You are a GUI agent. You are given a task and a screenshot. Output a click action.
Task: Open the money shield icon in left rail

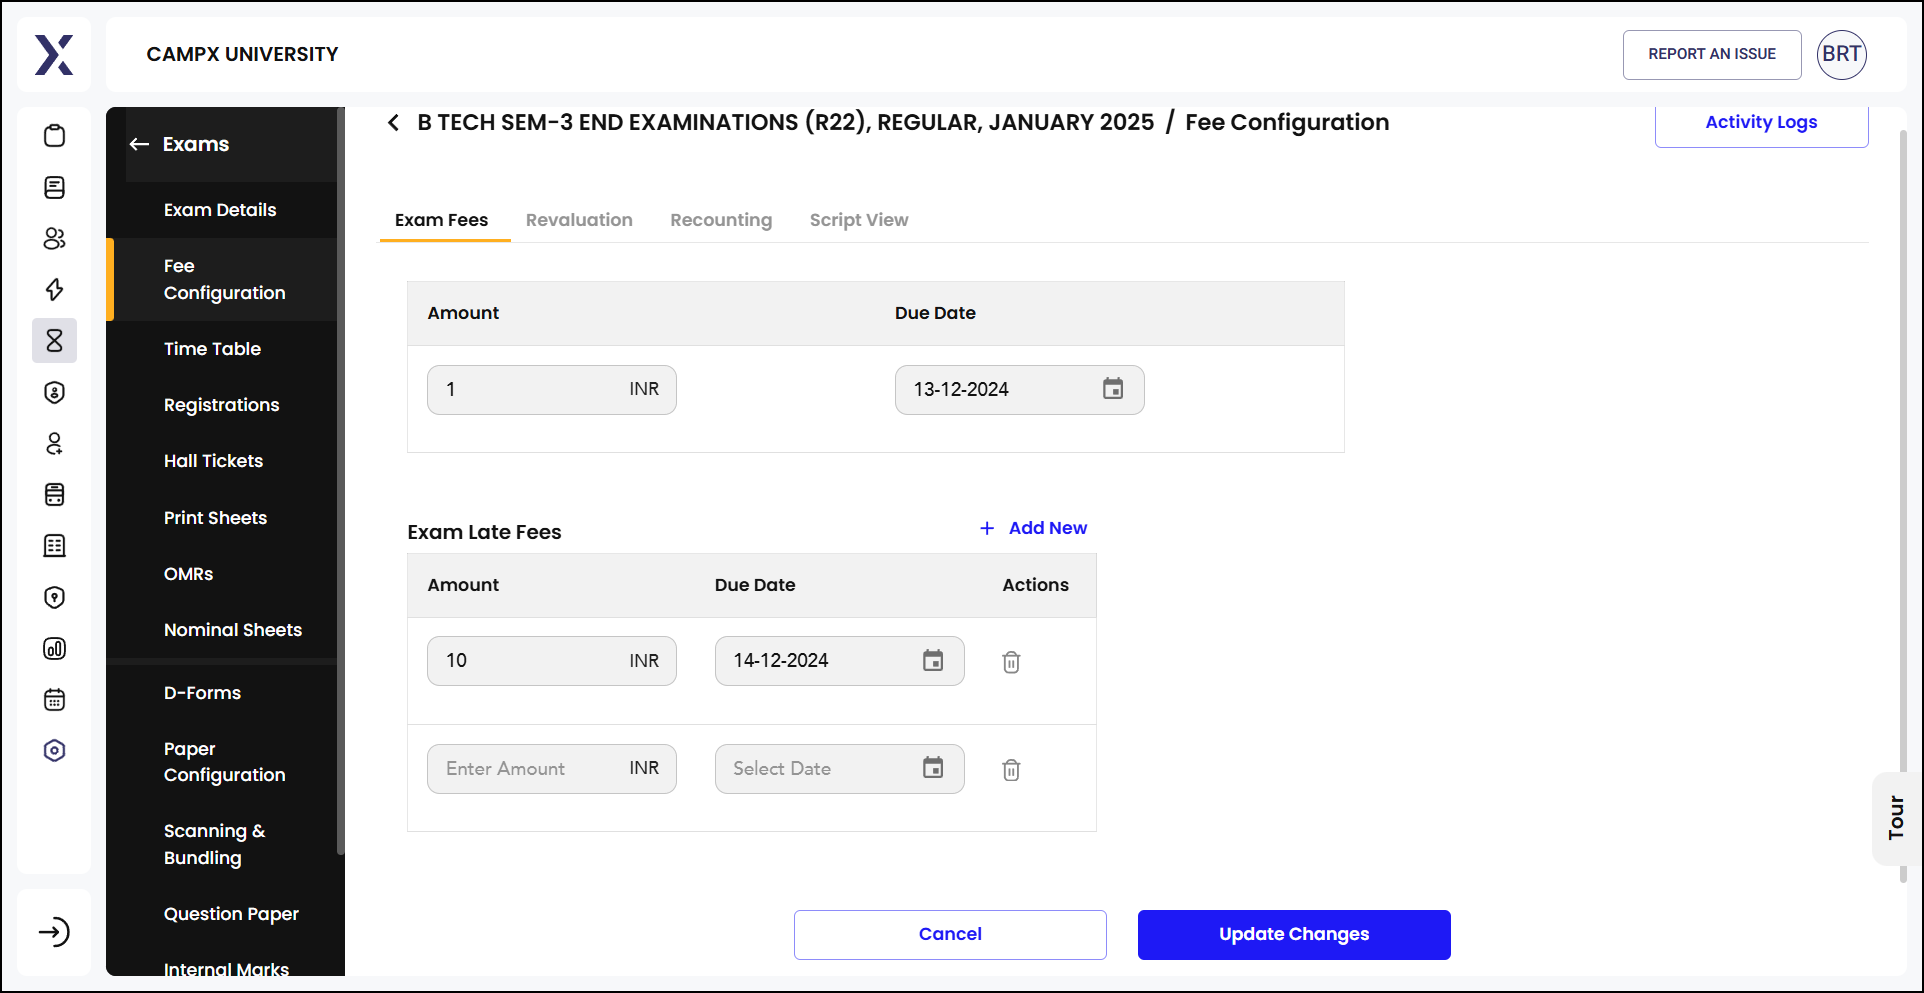55,392
